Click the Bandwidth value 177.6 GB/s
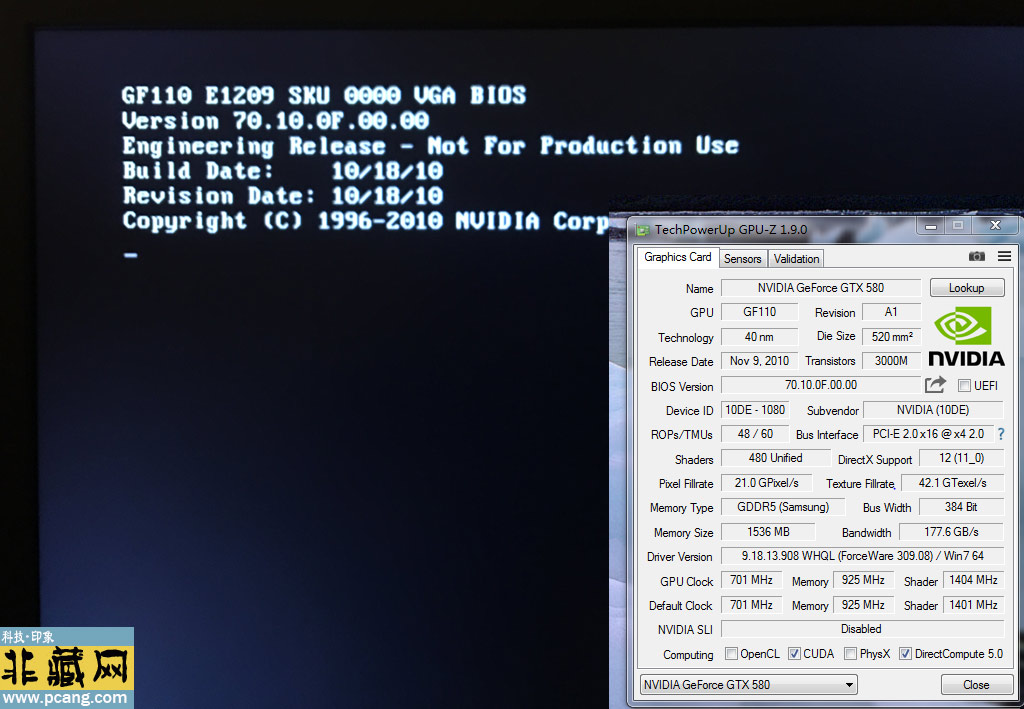 point(952,532)
